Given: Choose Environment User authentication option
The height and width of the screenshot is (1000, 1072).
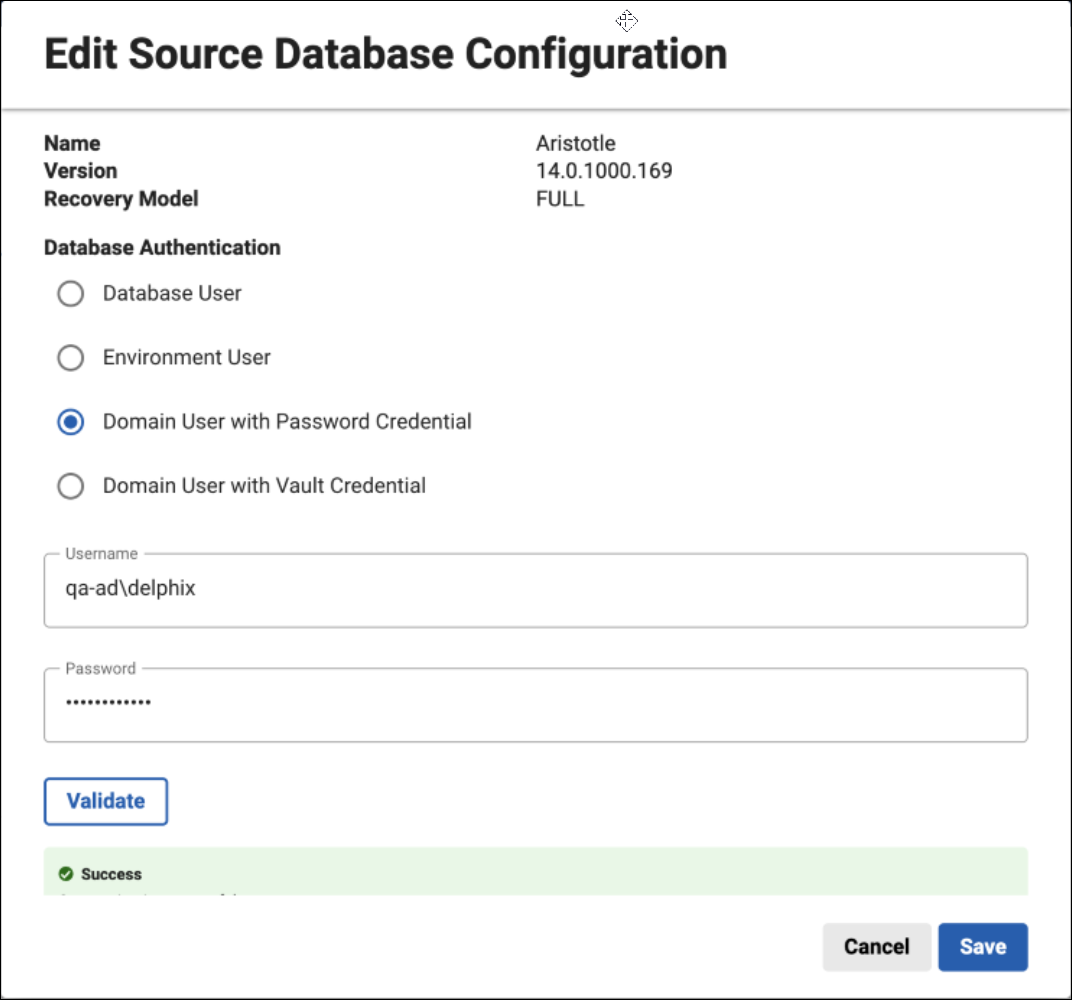Looking at the screenshot, I should pyautogui.click(x=70, y=358).
